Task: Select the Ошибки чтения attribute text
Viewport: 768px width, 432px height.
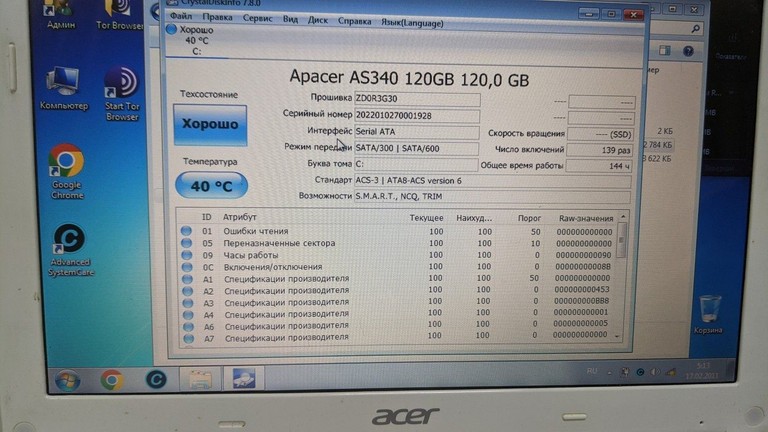Action: (256, 231)
